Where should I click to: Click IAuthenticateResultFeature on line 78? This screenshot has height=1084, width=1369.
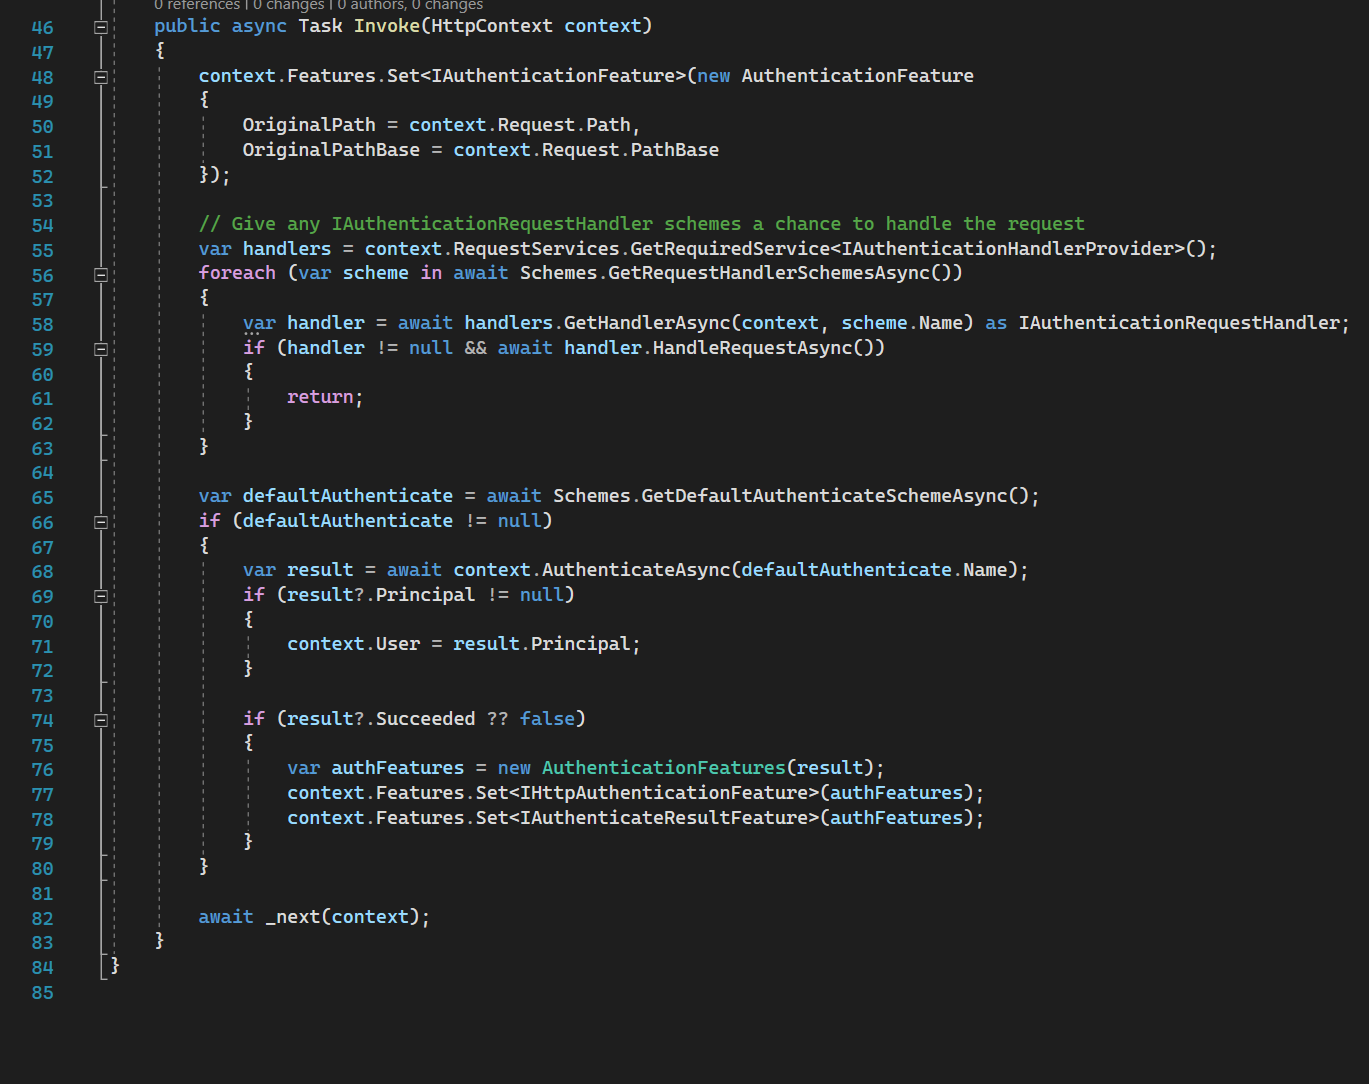[x=664, y=818]
